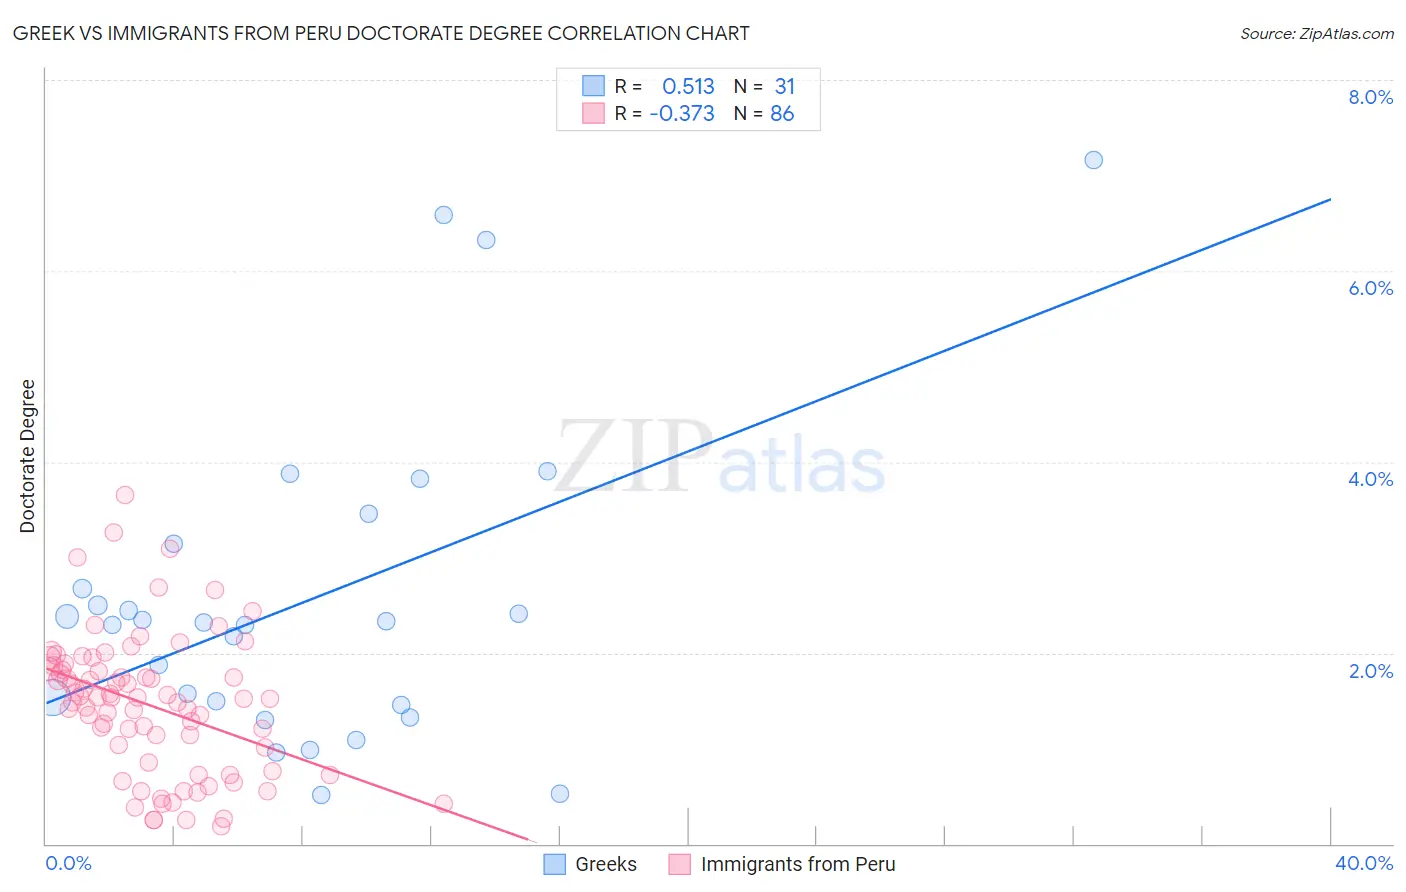Select the Greeks legend label
Image resolution: width=1406 pixels, height=892 pixels.
click(x=606, y=864)
